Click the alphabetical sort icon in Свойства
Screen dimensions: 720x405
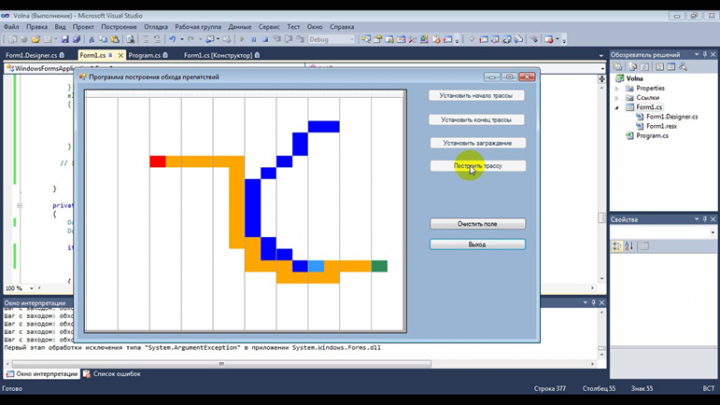tap(629, 246)
